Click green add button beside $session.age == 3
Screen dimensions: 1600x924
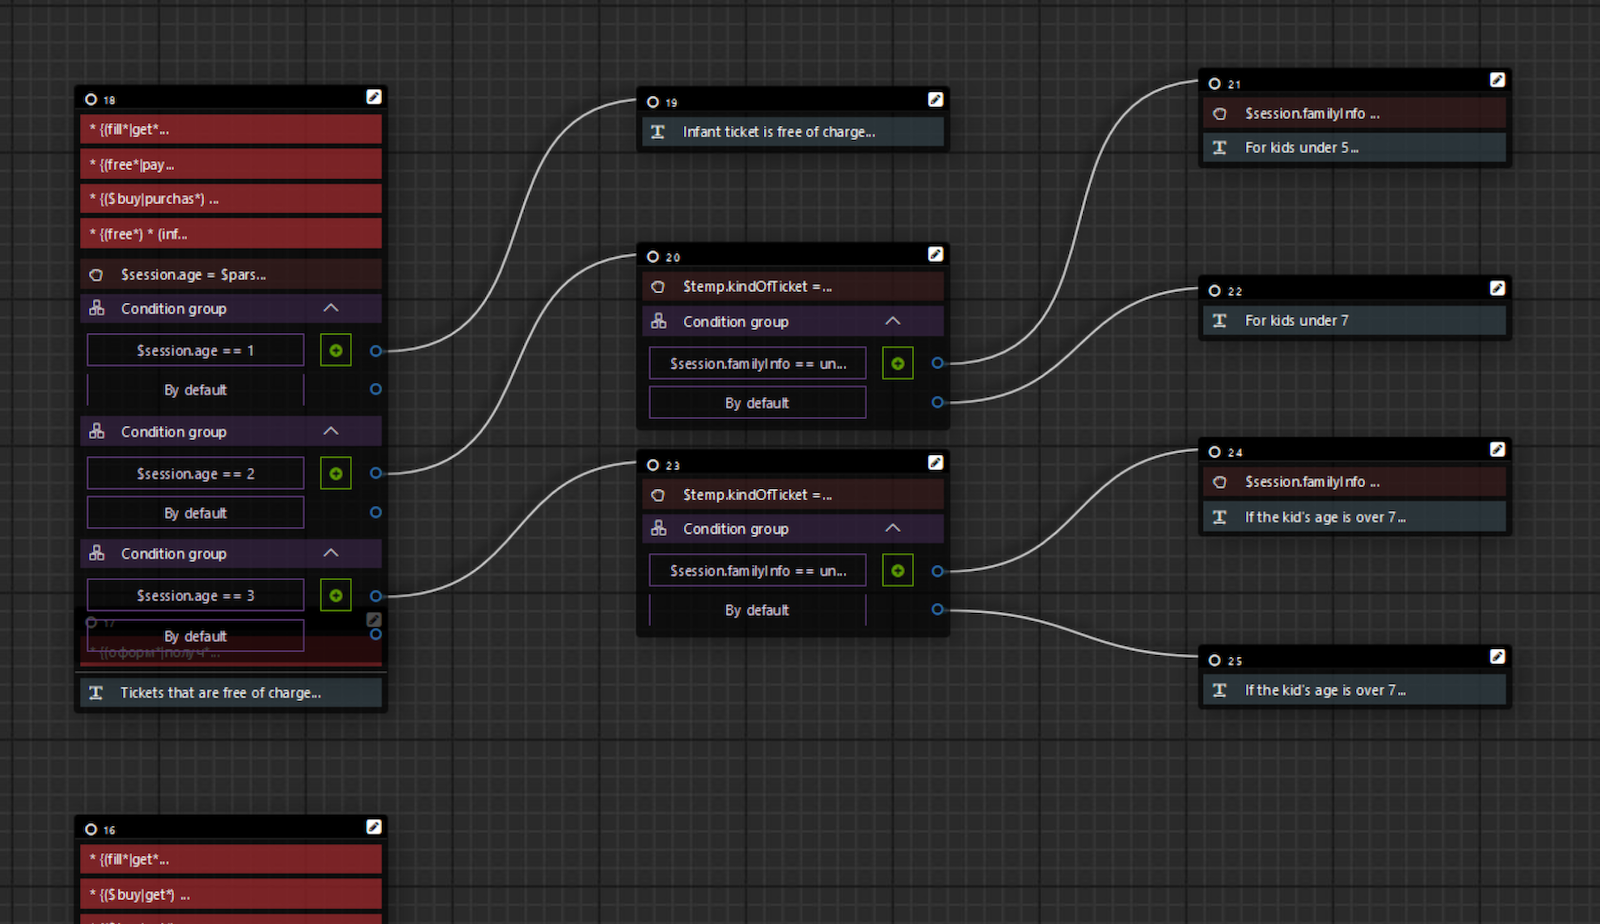coord(336,595)
